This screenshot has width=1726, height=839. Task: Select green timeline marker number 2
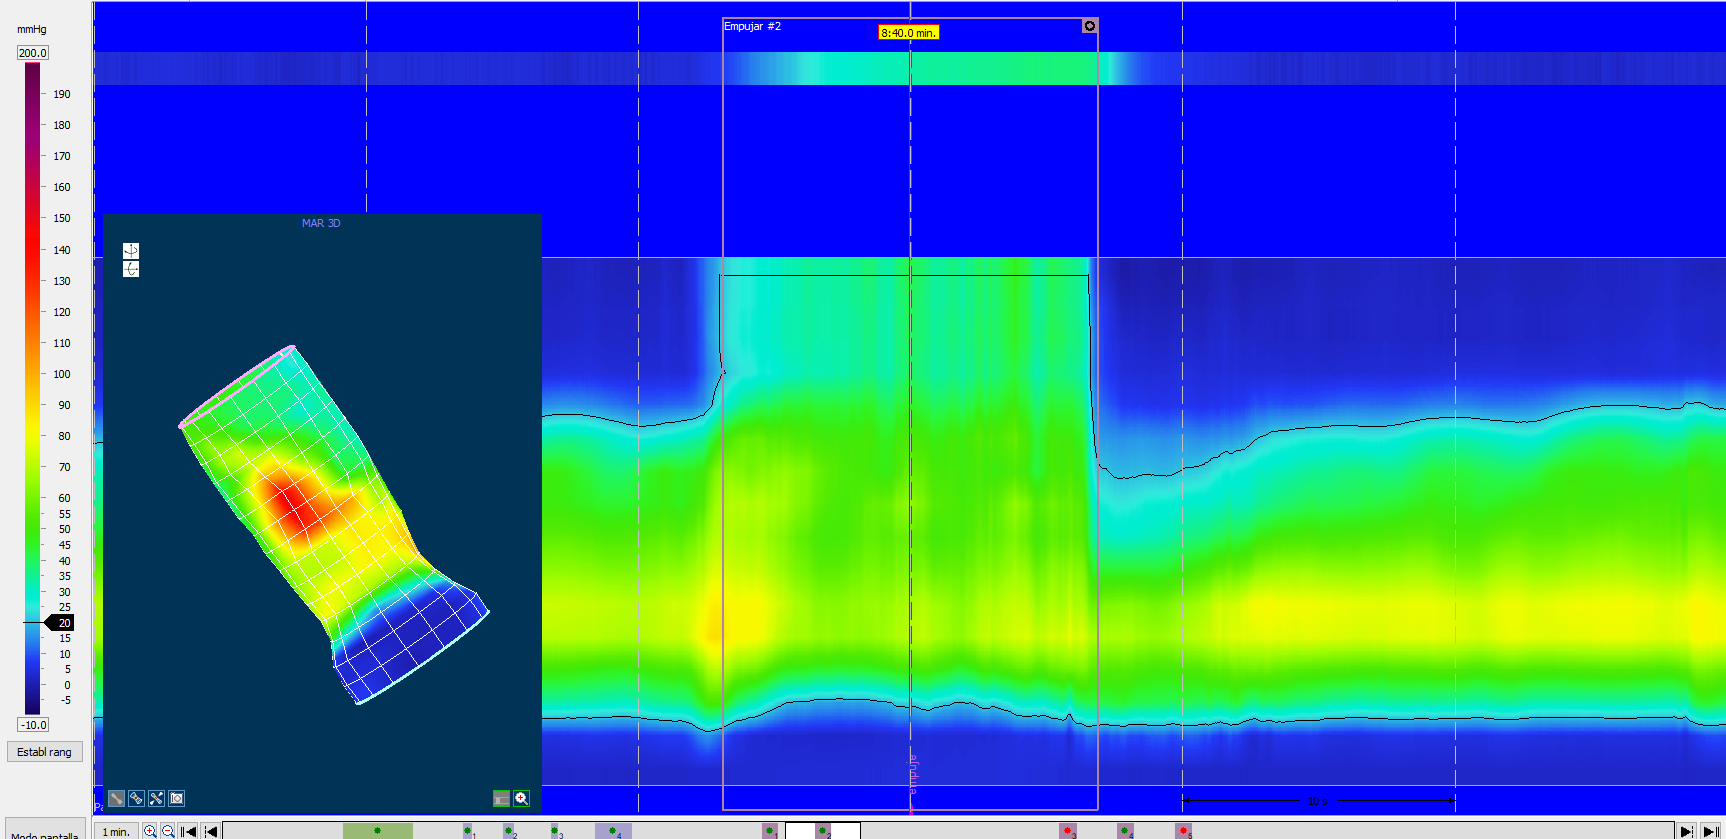(x=508, y=831)
